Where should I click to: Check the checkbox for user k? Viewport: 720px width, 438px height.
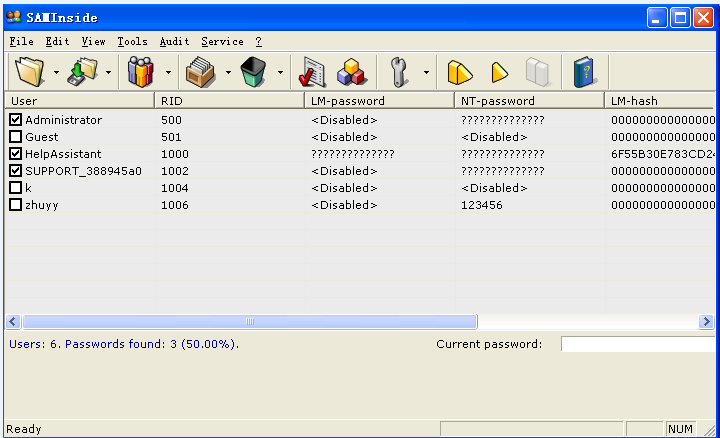(x=16, y=188)
